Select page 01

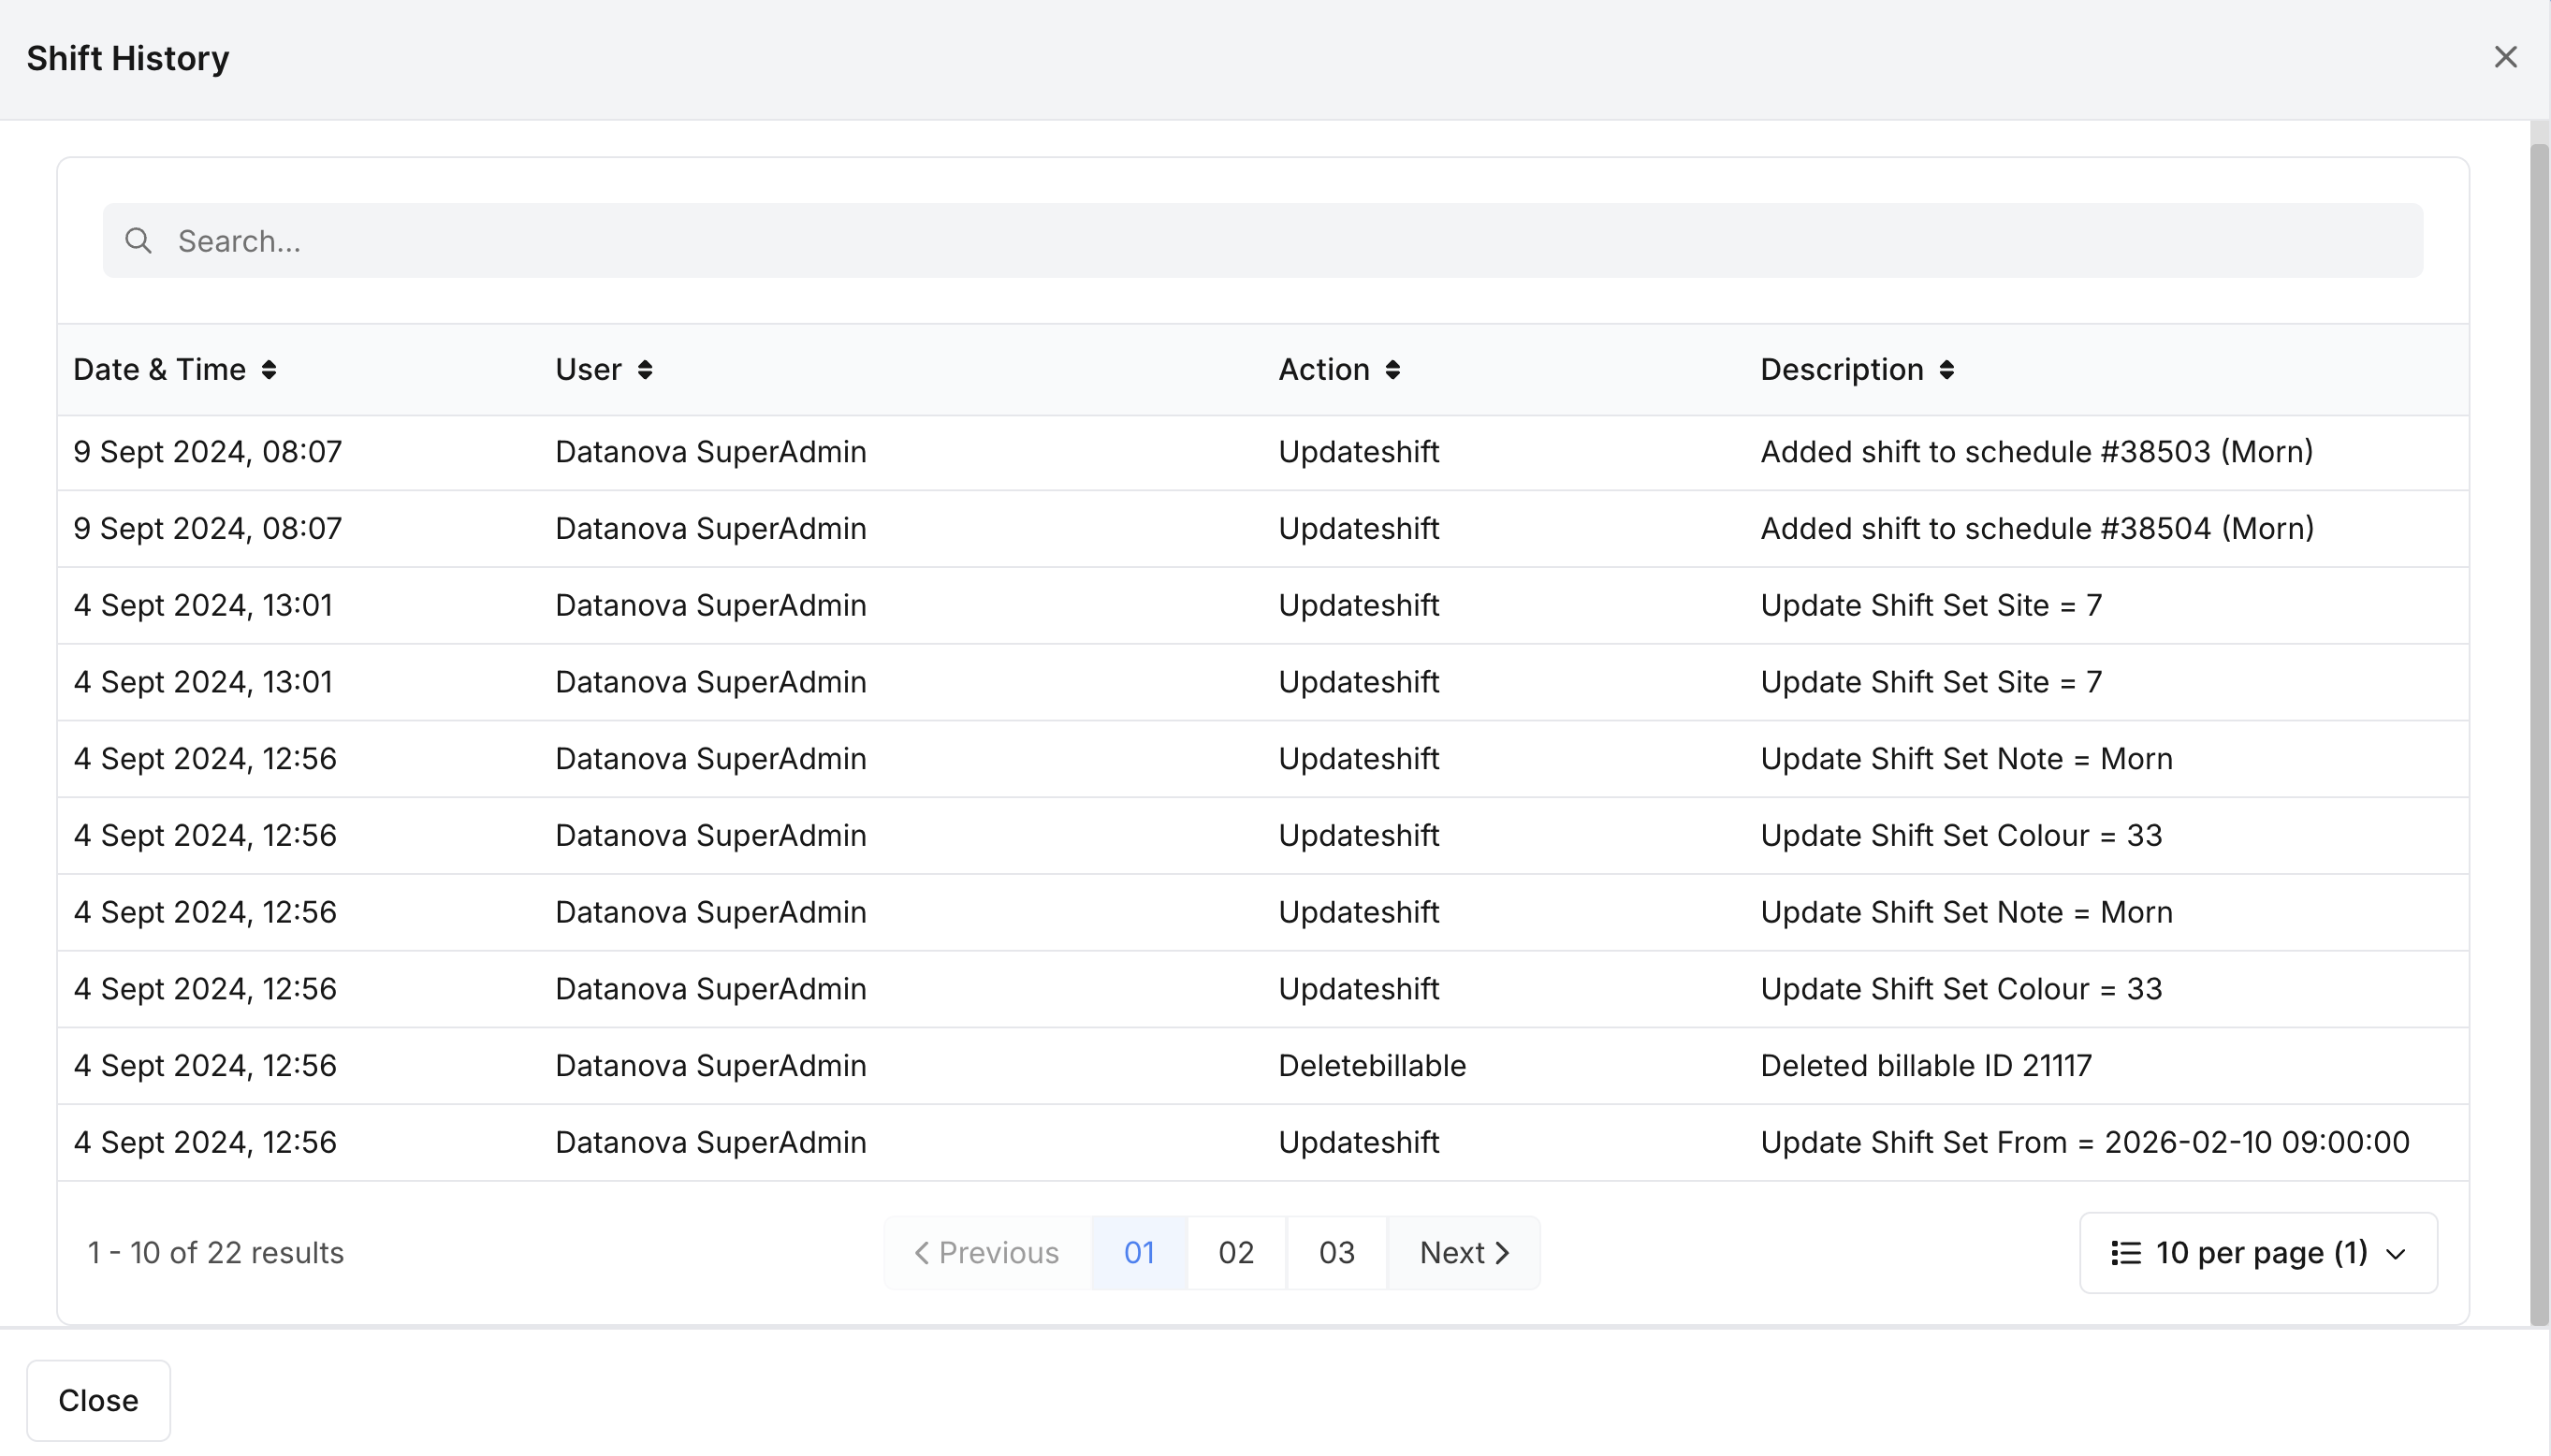pyautogui.click(x=1139, y=1253)
